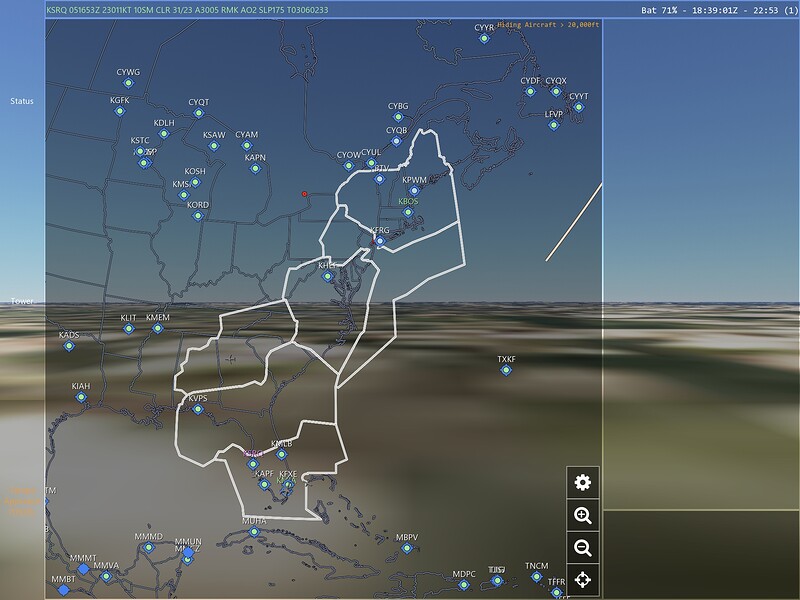Click the "Hiding Aircraft > 20,000ft" notice

pyautogui.click(x=548, y=24)
